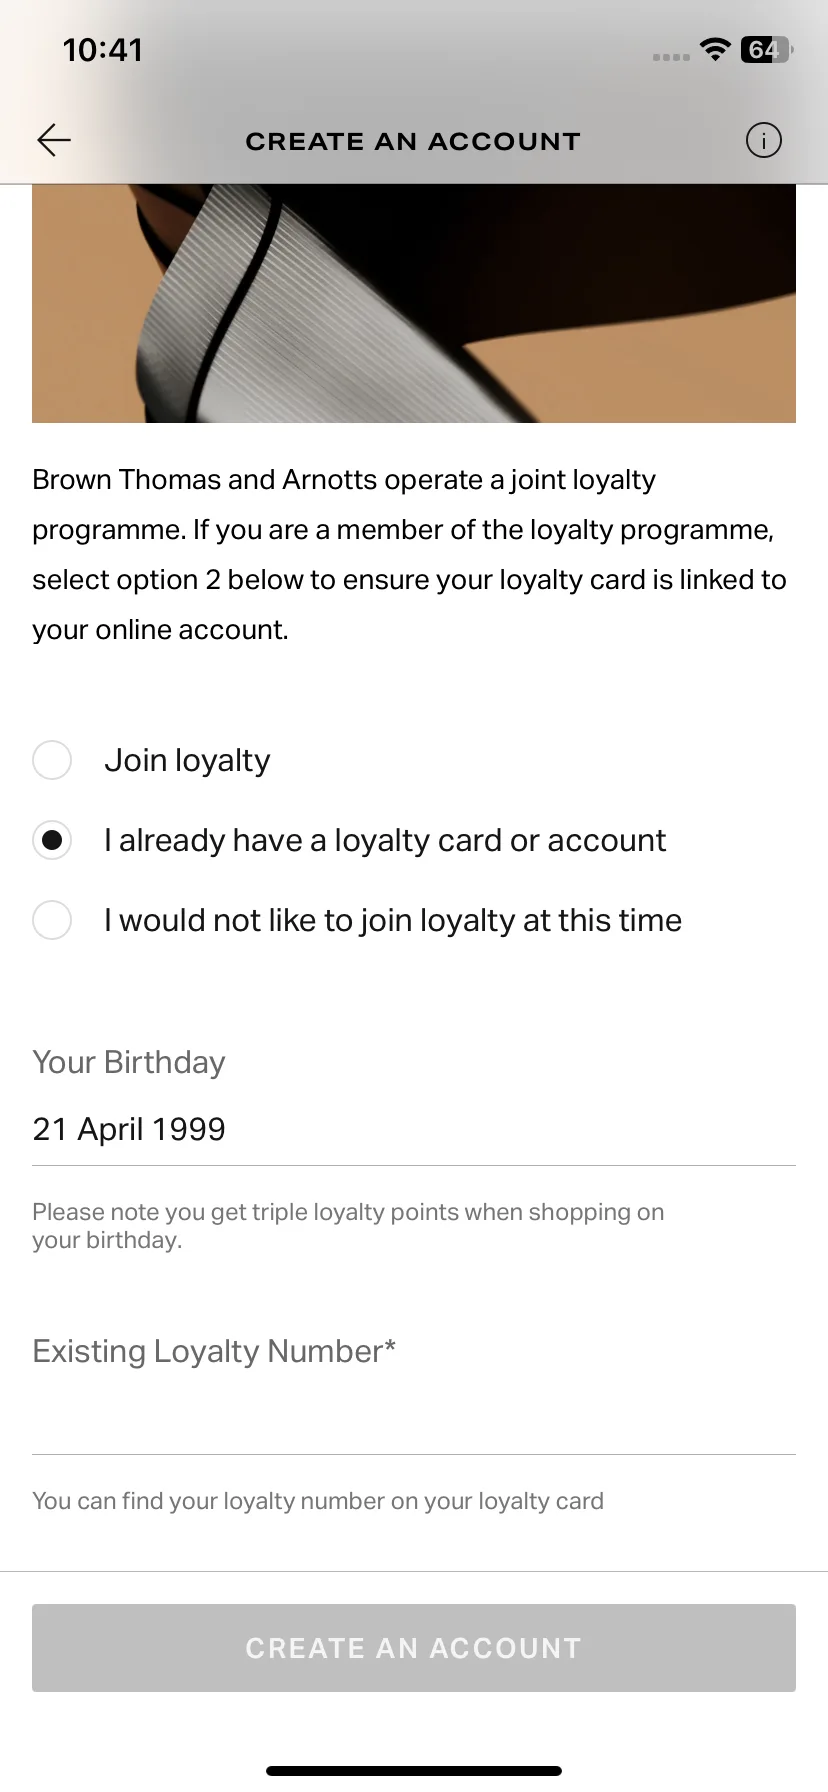Select the Join loyalty radio button
Image resolution: width=828 pixels, height=1792 pixels.
(52, 760)
